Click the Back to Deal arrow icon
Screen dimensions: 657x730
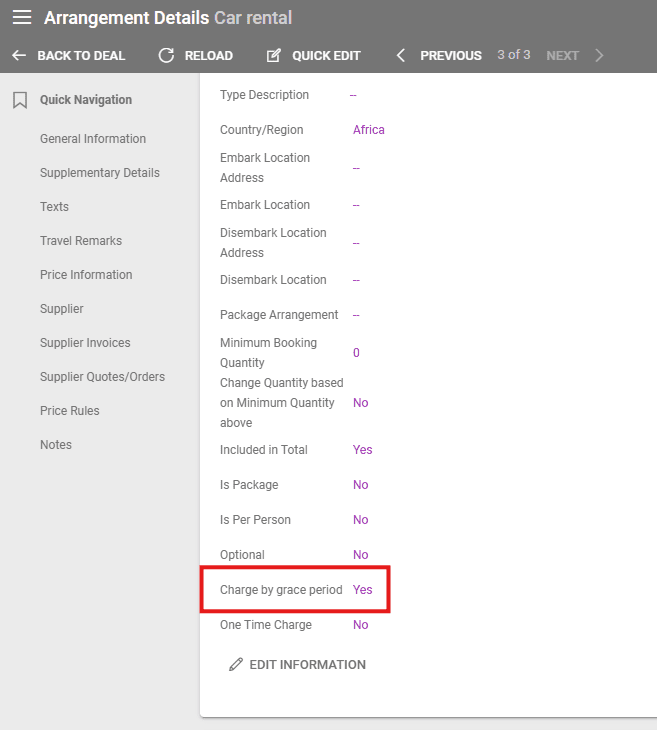click(x=19, y=56)
